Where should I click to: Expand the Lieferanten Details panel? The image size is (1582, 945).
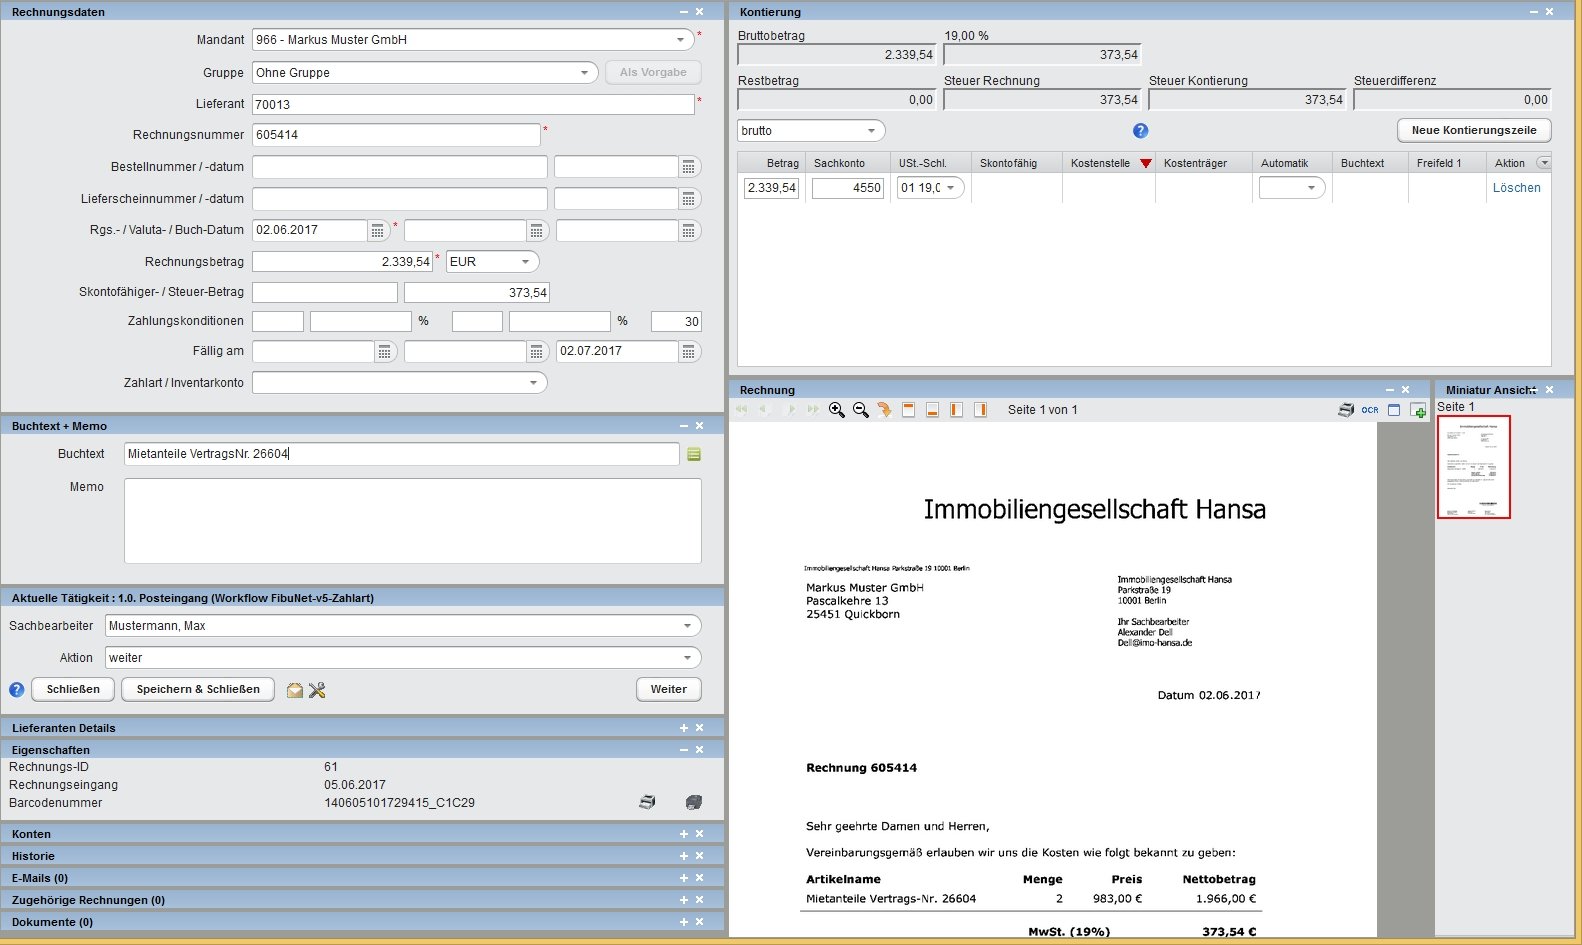click(x=684, y=728)
